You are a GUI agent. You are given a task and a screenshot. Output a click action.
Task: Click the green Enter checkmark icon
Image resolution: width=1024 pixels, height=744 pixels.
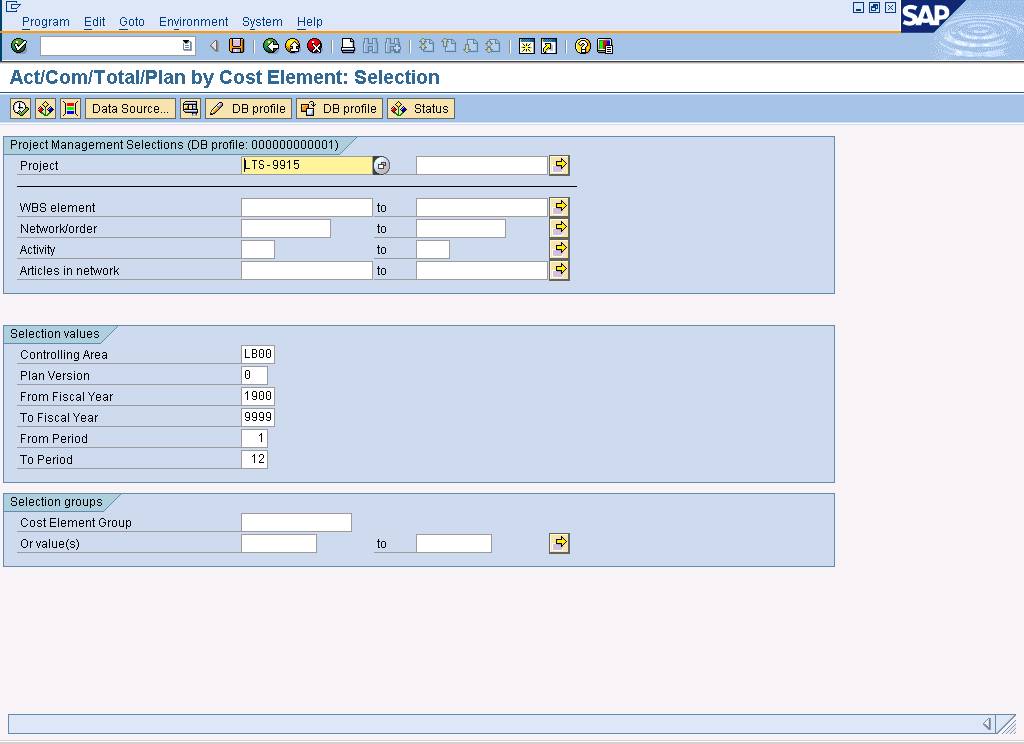[x=19, y=46]
